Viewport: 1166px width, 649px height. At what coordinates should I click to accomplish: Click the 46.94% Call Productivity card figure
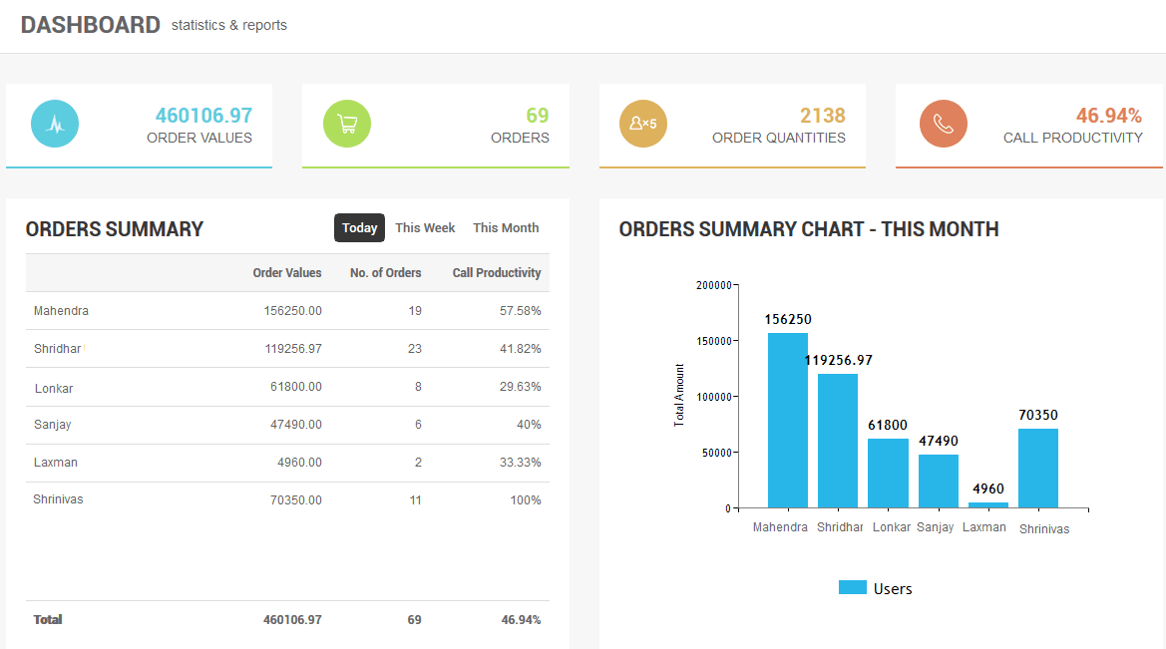pos(1109,115)
